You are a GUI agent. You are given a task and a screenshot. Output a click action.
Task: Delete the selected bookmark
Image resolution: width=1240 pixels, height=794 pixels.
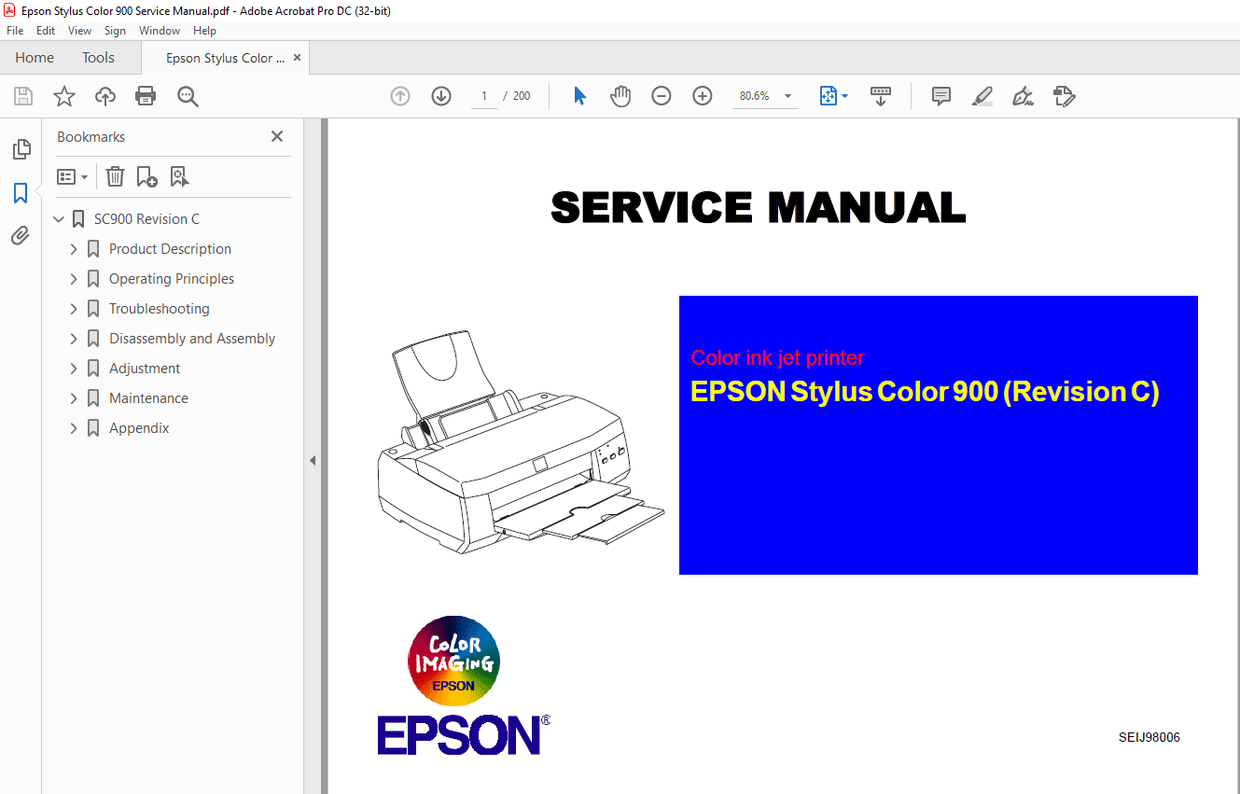pos(115,176)
